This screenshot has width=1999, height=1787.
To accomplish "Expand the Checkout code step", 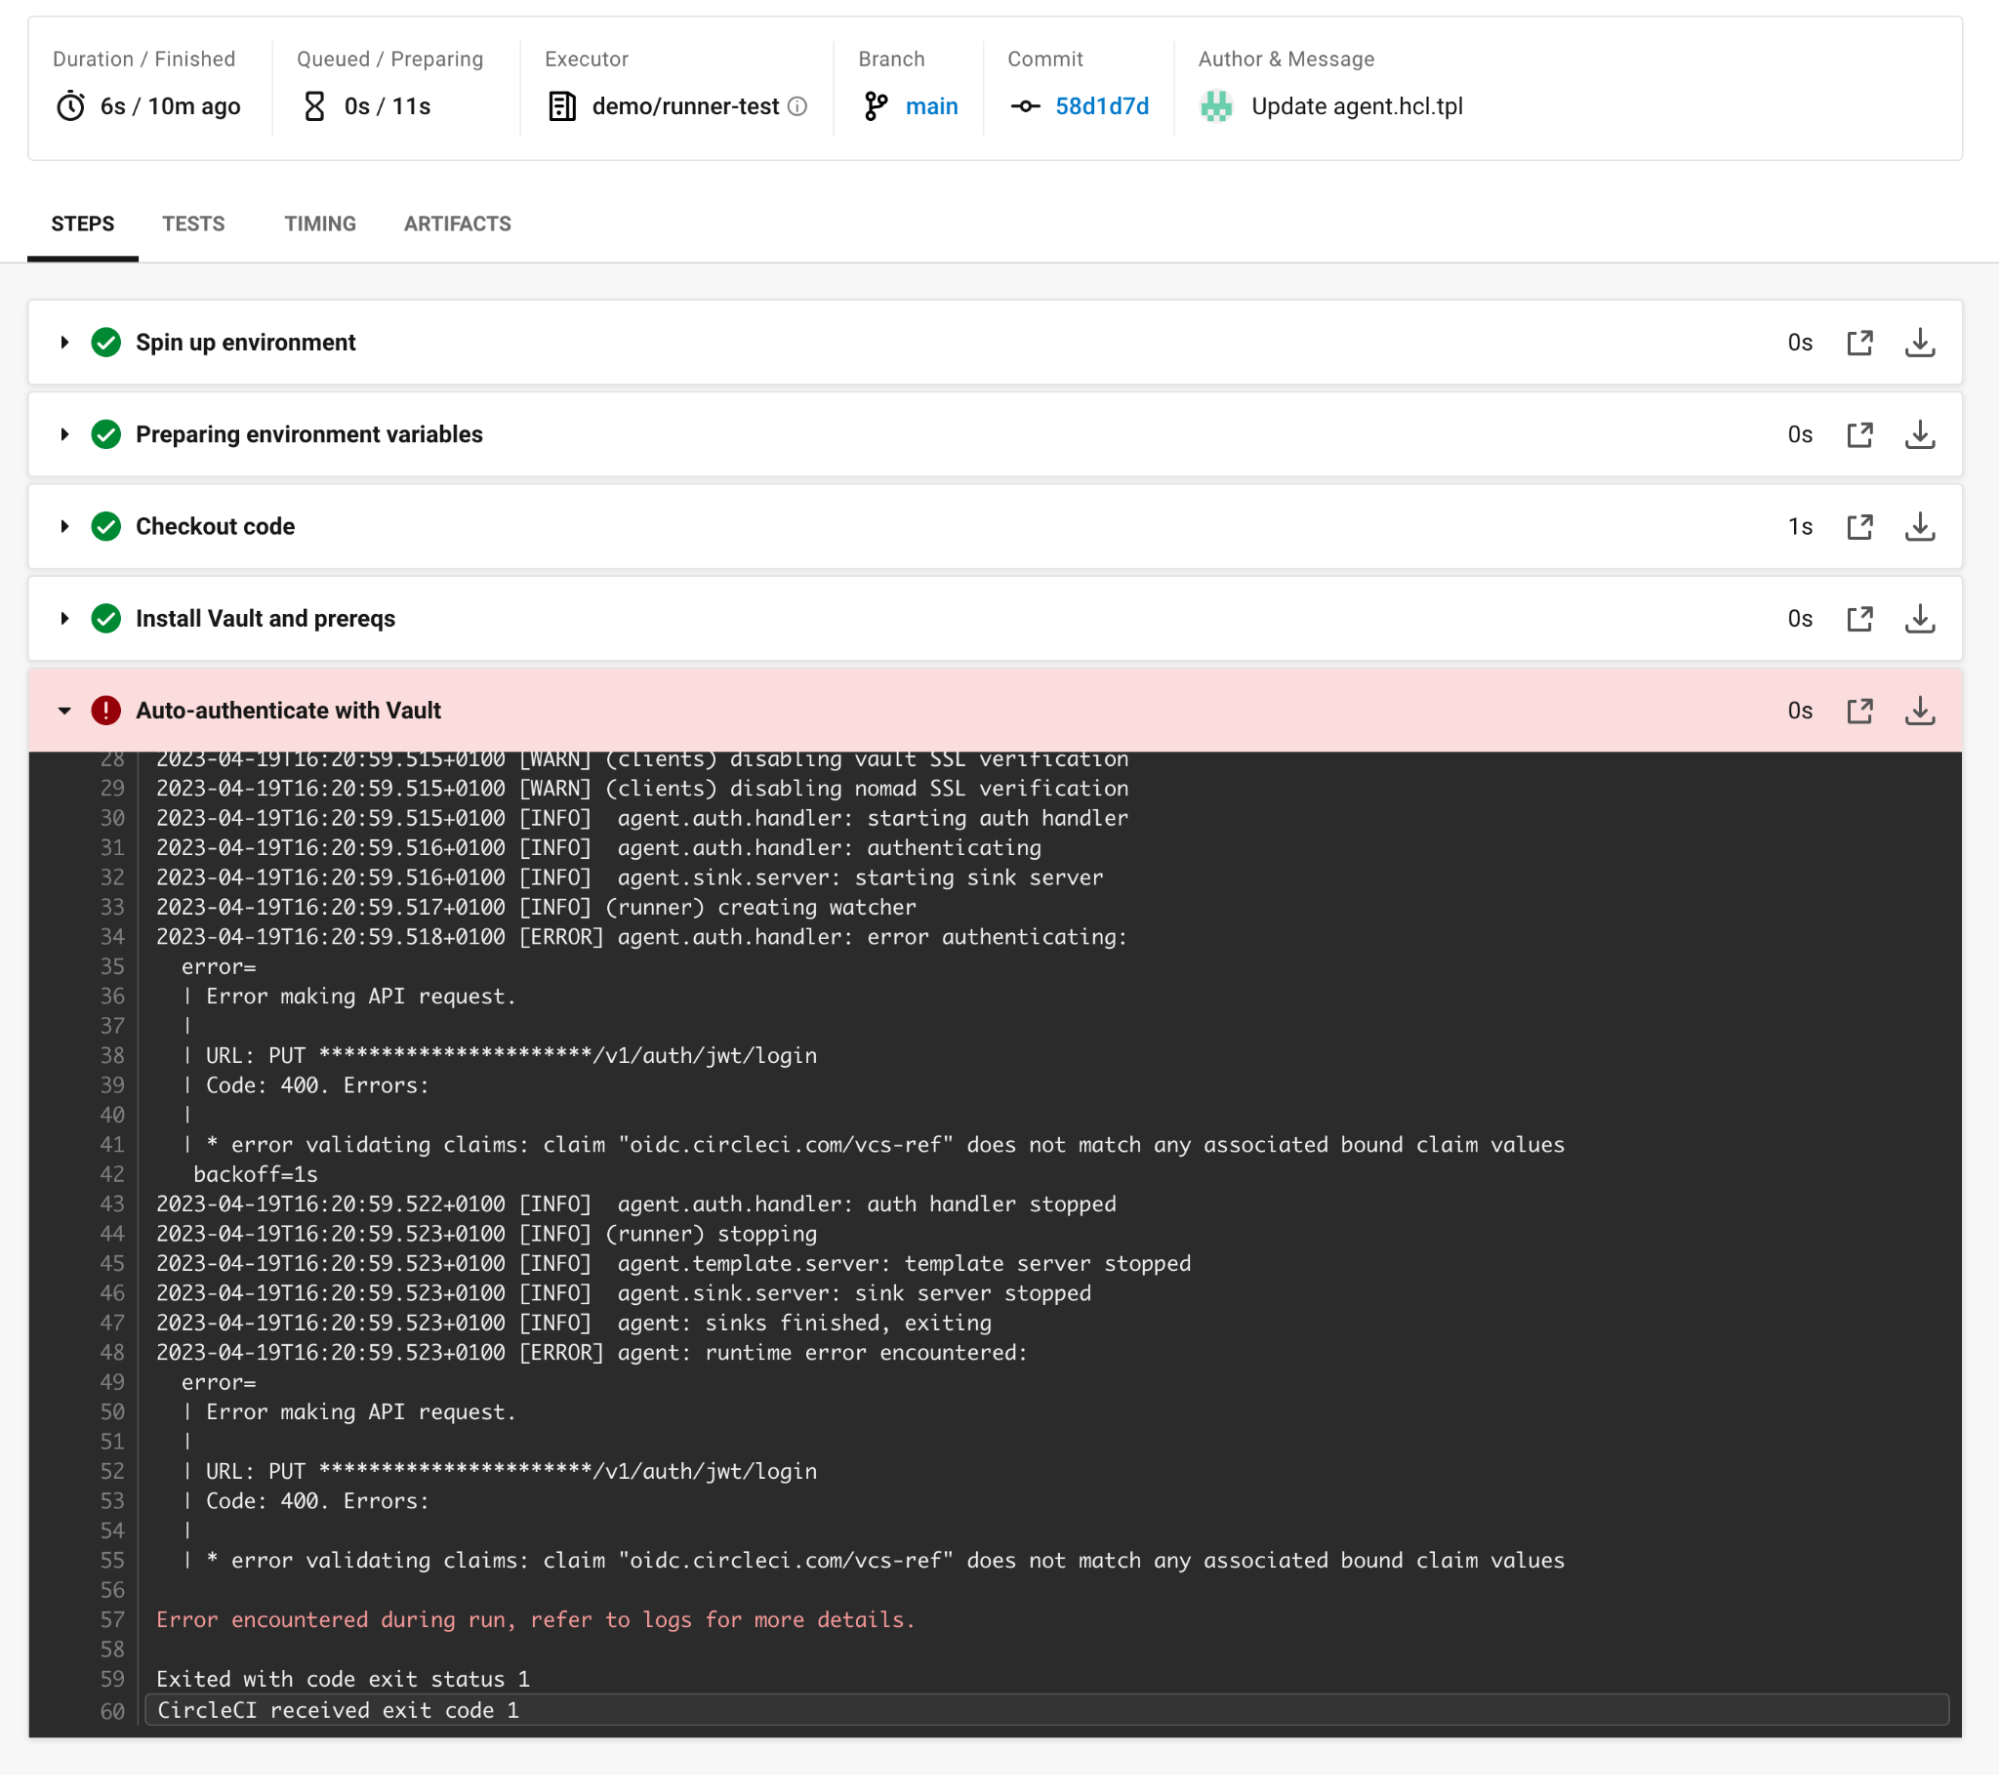I will pyautogui.click(x=65, y=527).
